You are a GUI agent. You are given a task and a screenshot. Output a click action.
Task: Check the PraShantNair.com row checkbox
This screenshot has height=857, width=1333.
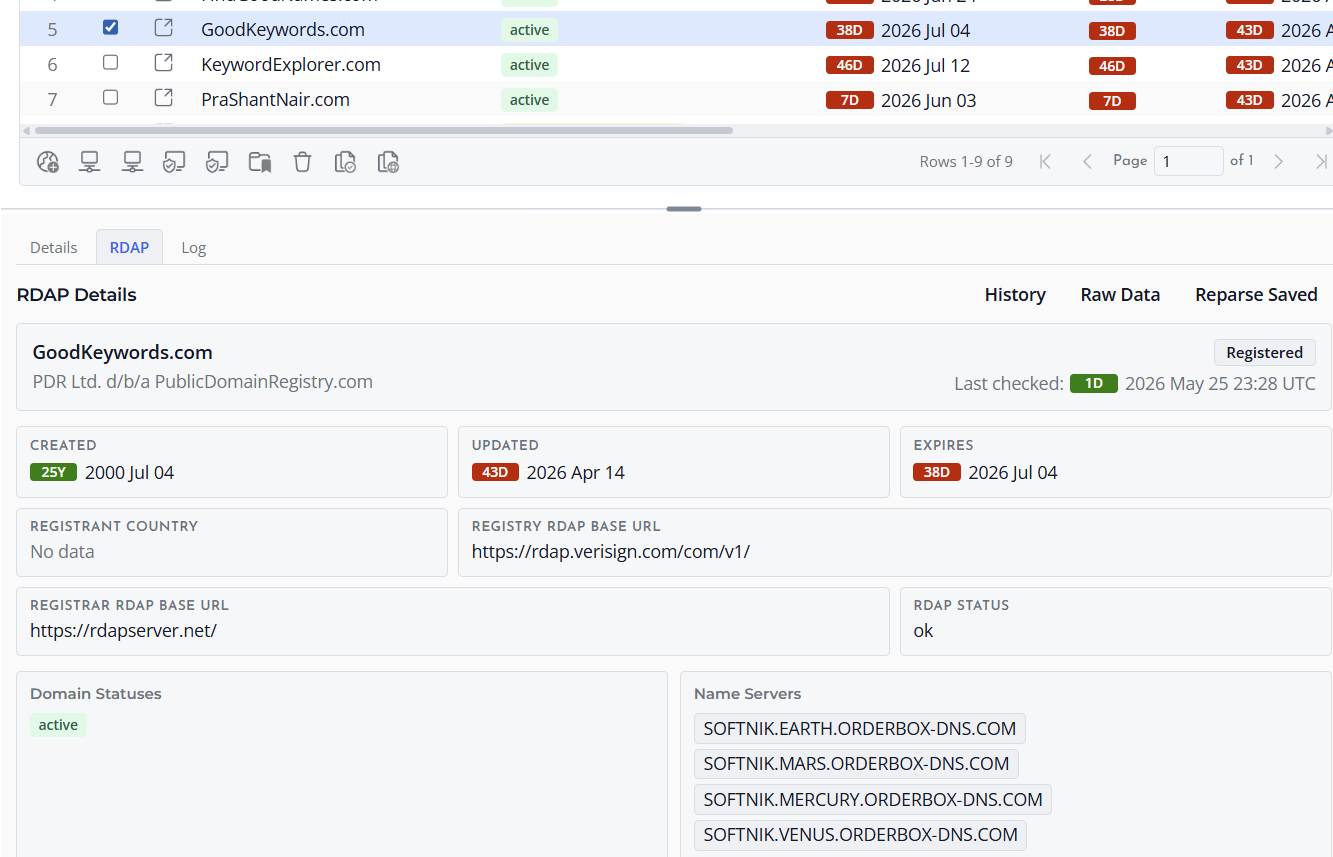pyautogui.click(x=110, y=98)
